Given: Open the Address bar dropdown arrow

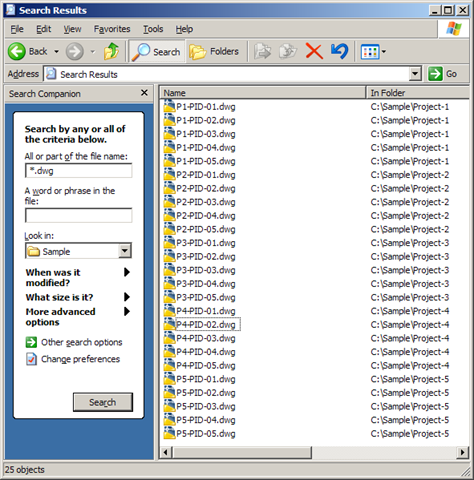Looking at the screenshot, I should 415,74.
